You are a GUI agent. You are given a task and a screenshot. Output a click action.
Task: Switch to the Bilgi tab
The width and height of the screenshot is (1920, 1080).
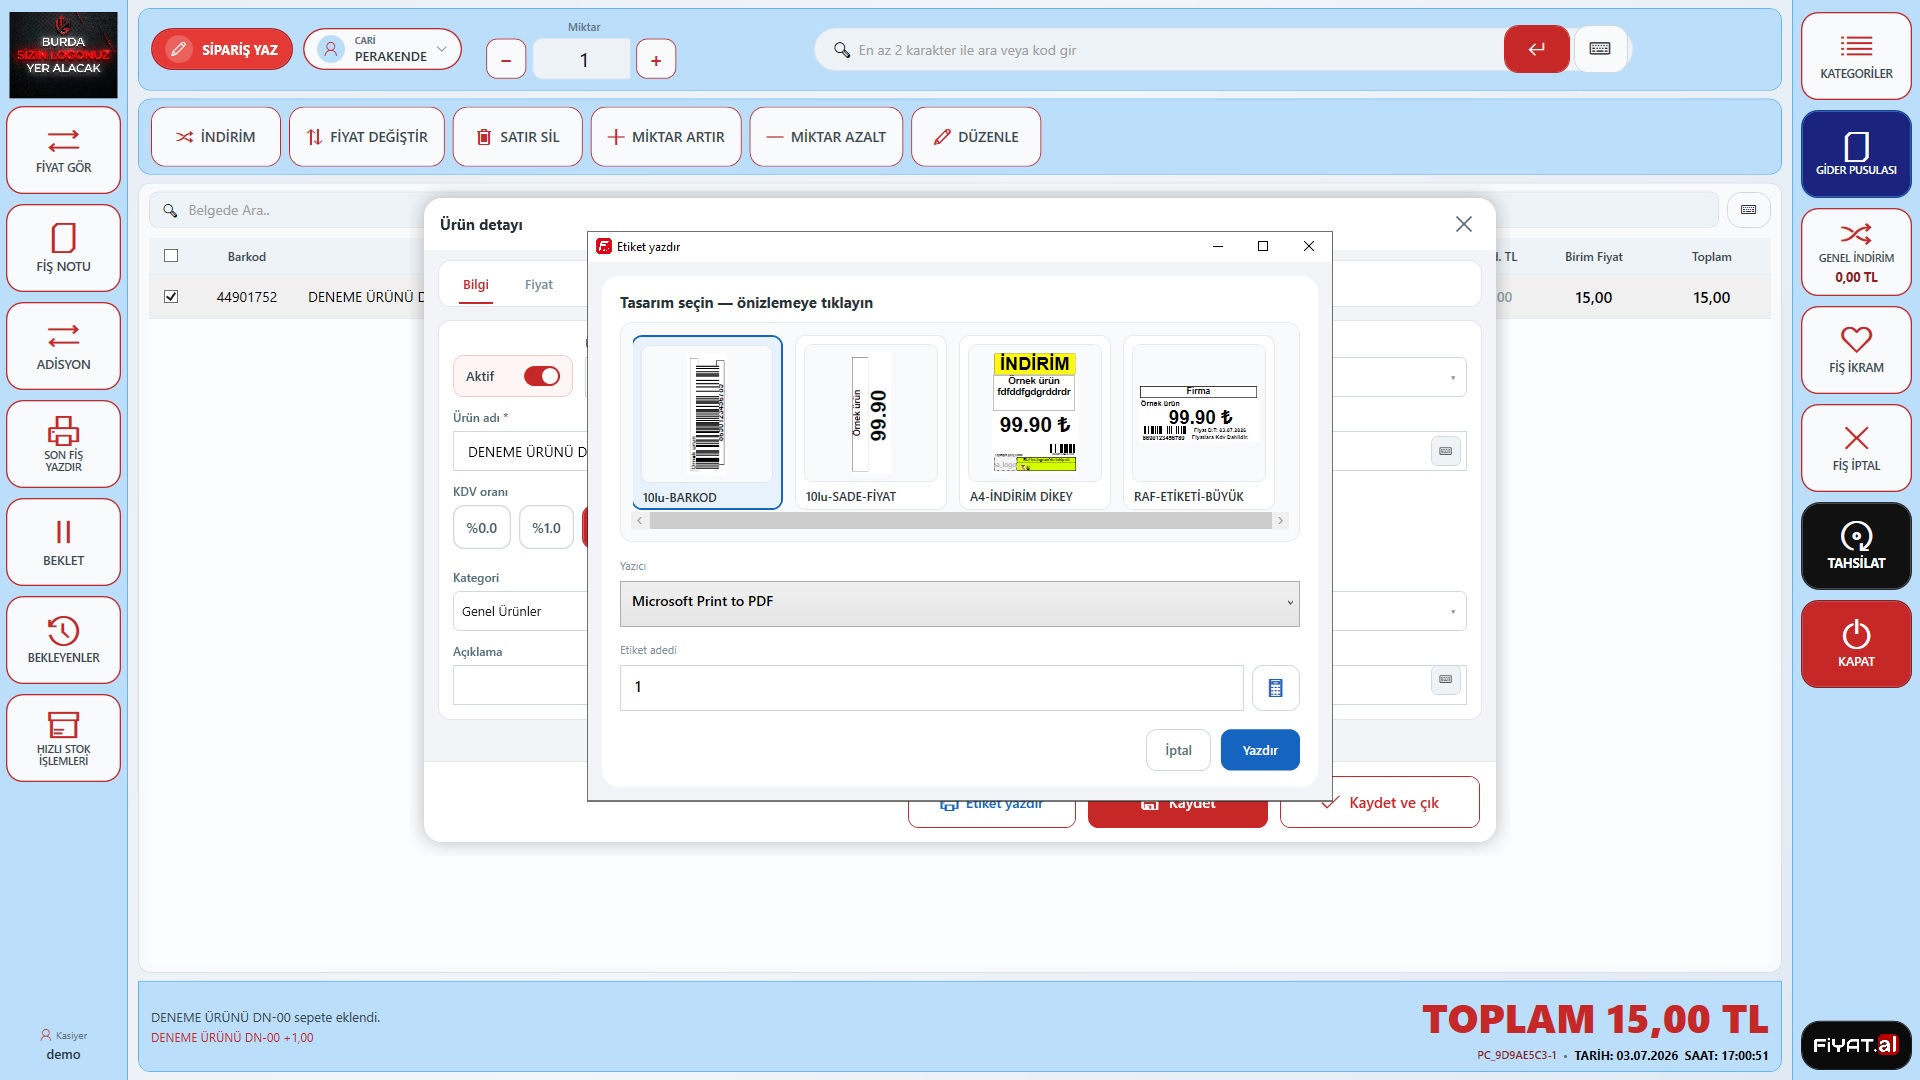476,285
